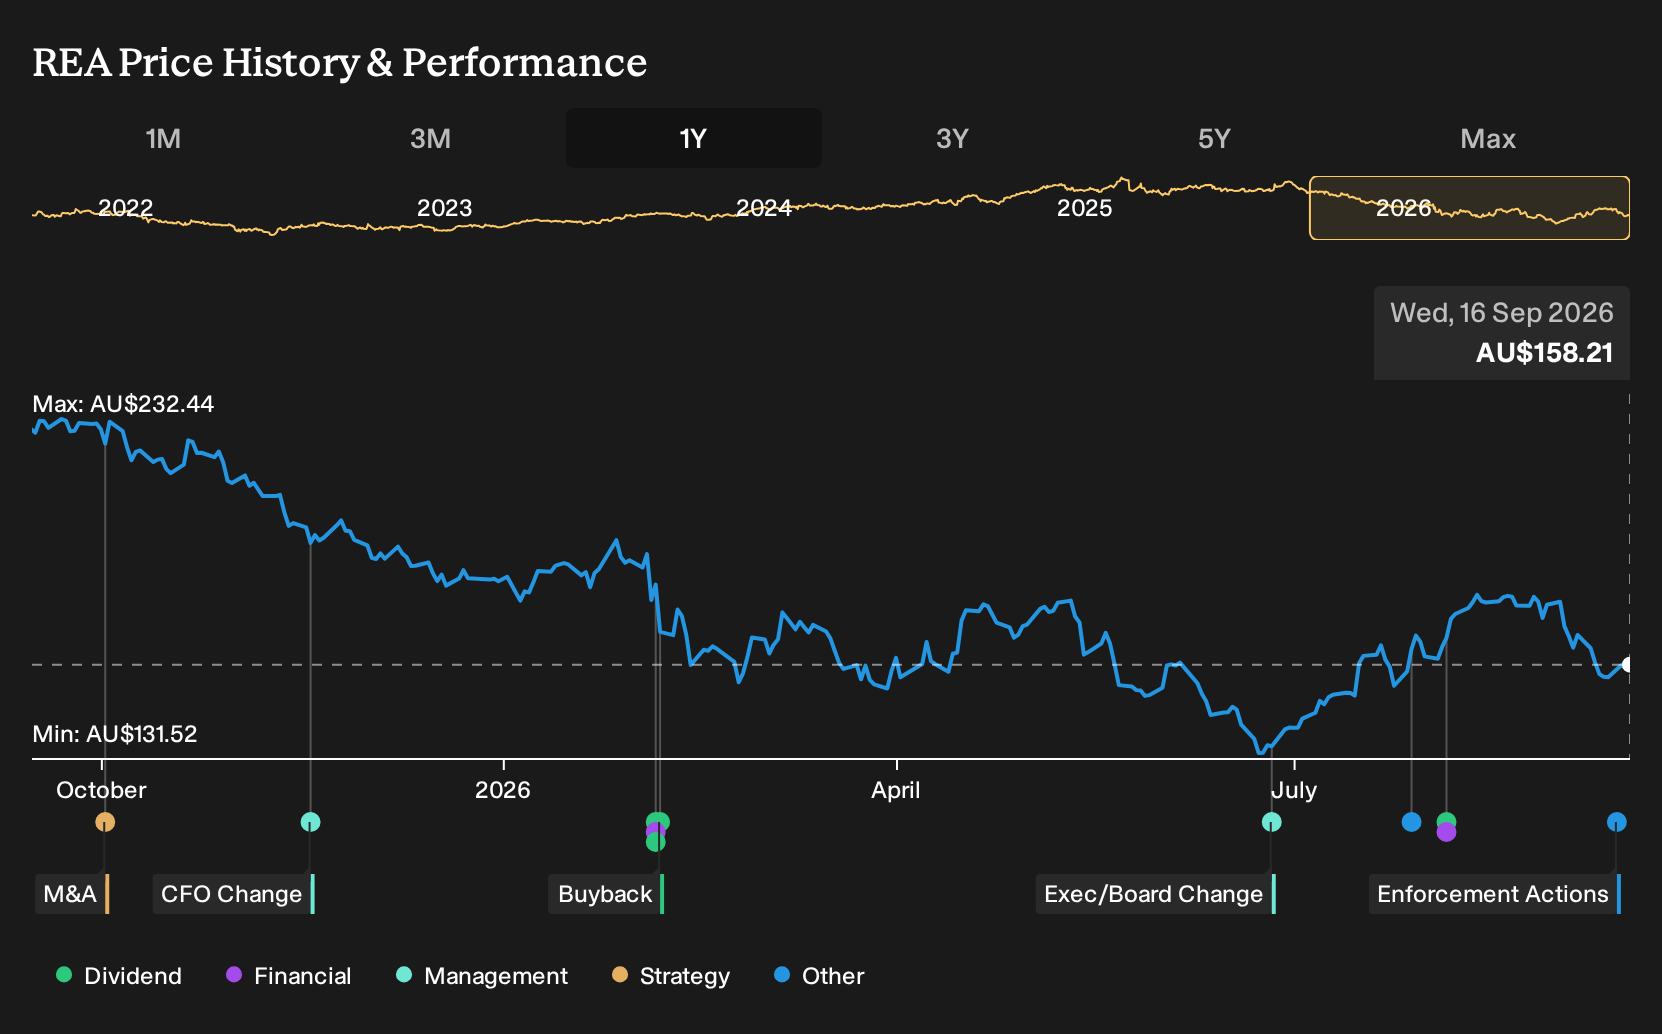
Task: Switch to the 3M range tab
Action: tap(430, 138)
